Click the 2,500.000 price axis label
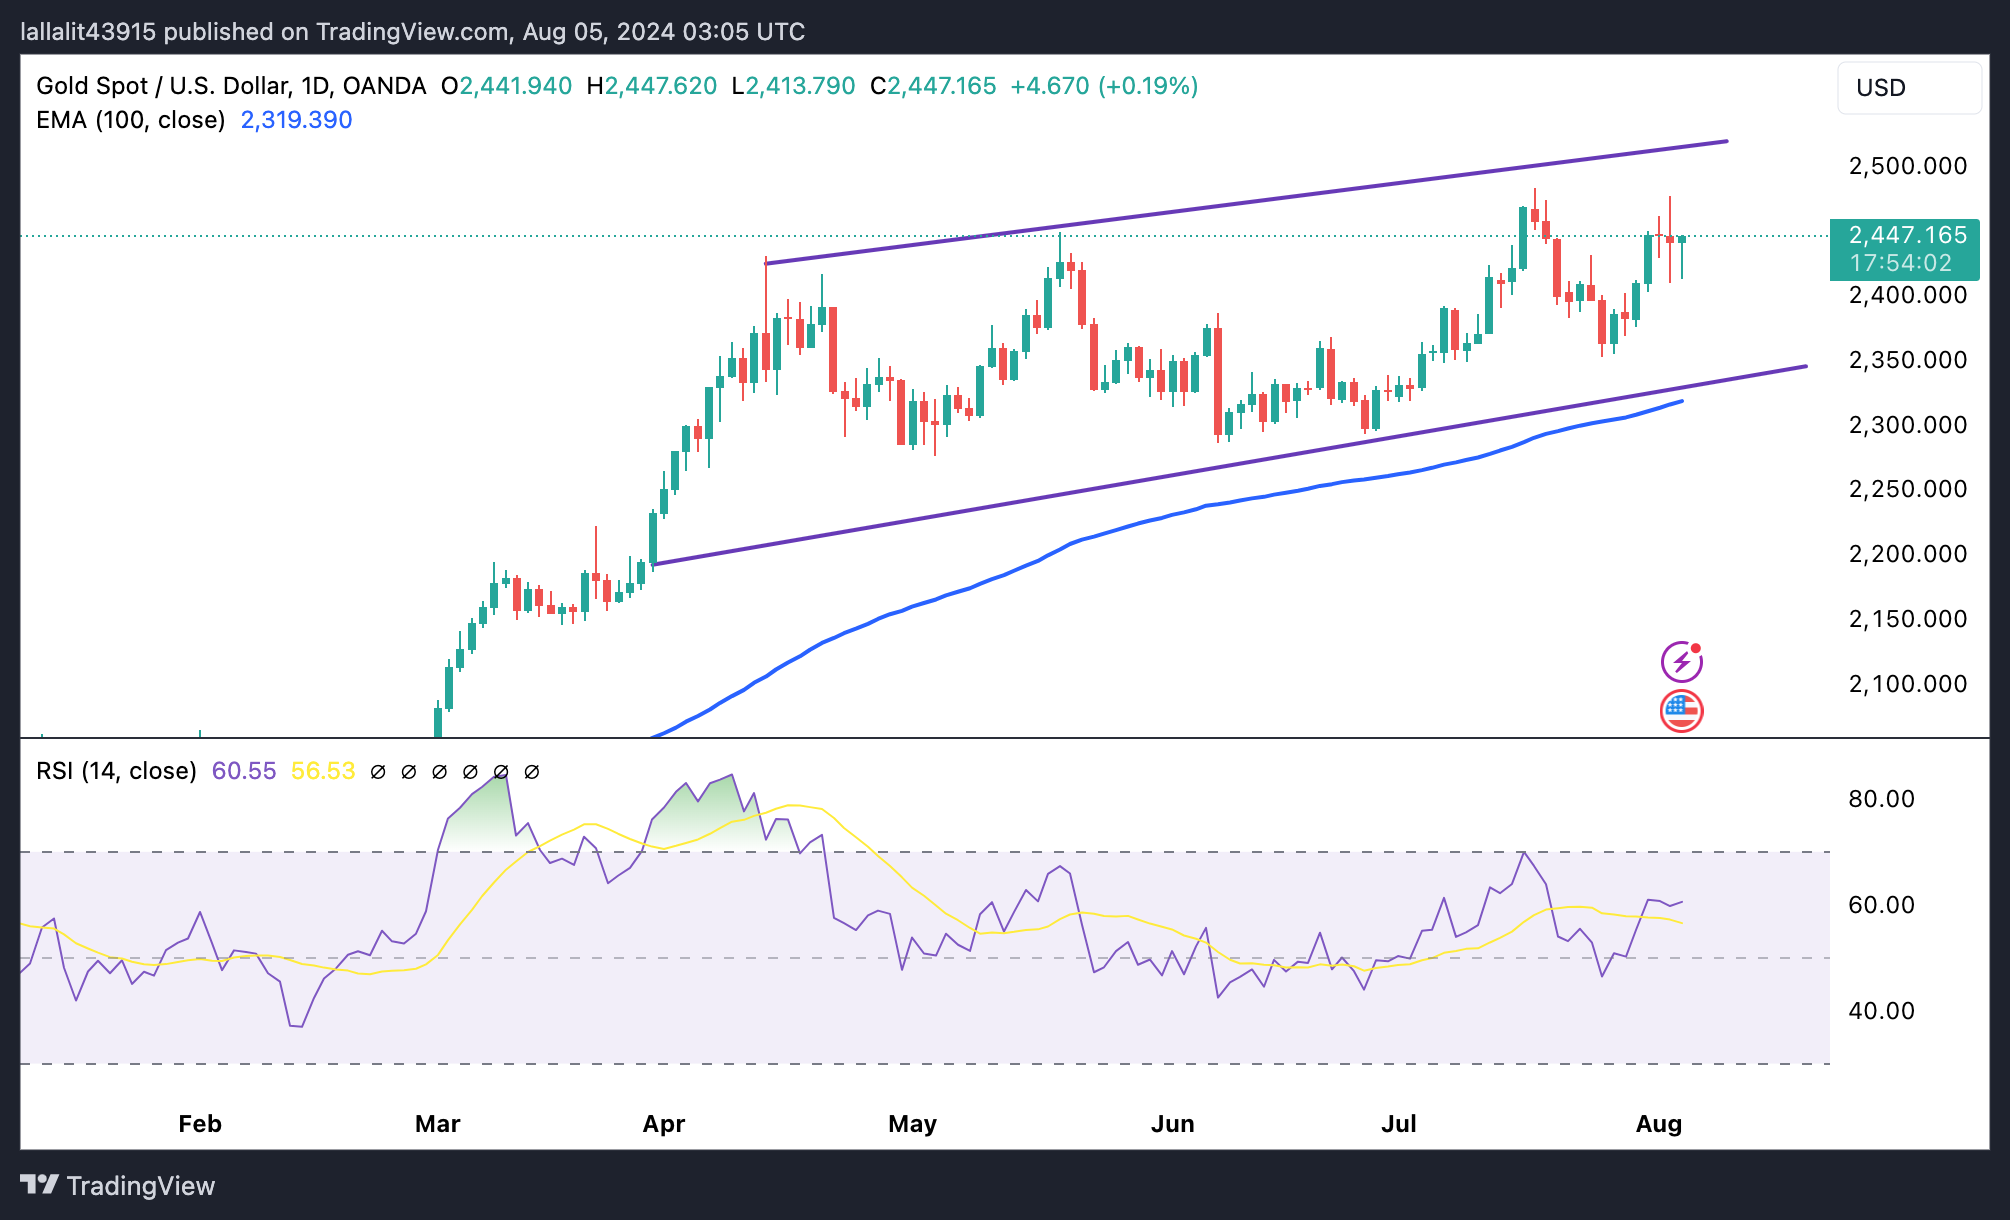2010x1220 pixels. pyautogui.click(x=1907, y=166)
